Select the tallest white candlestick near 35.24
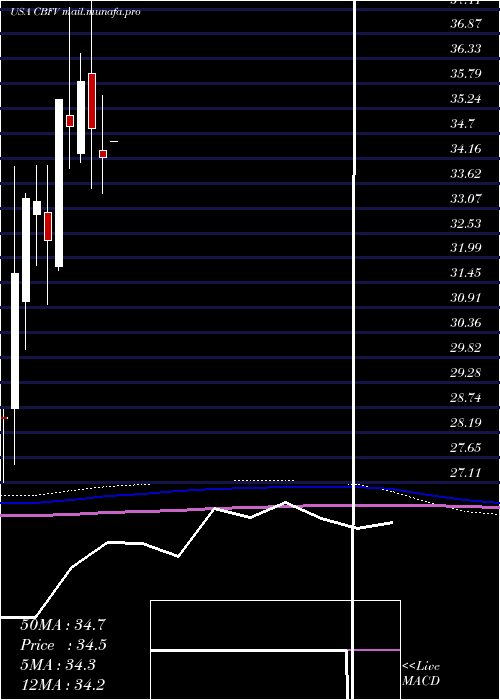The image size is (500, 700). 59,183
